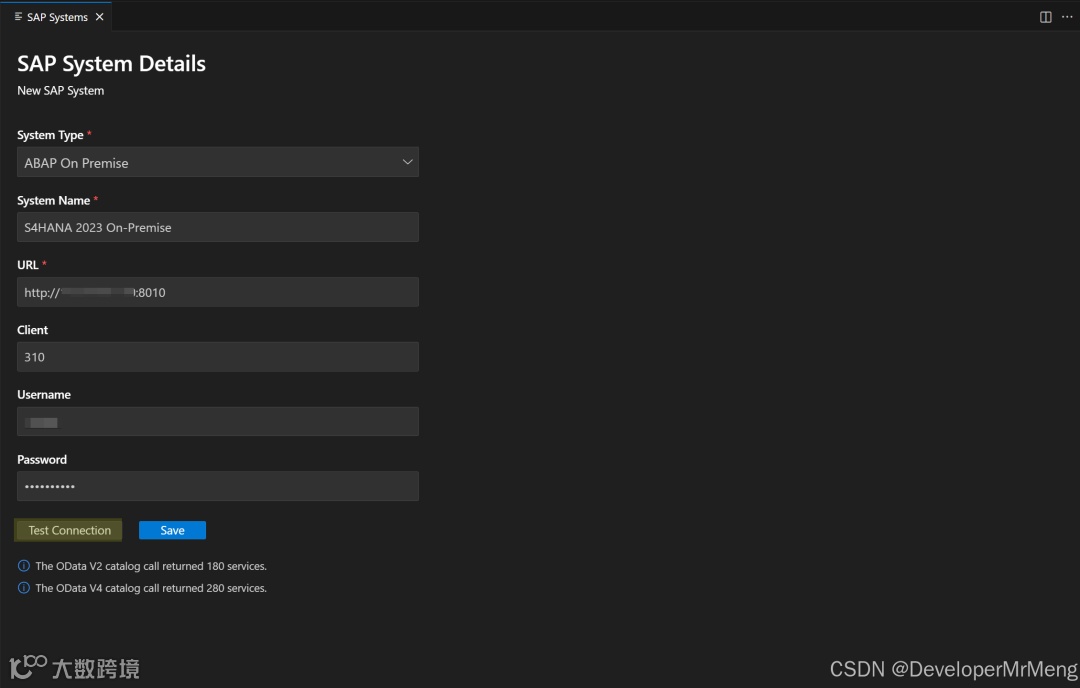Click the info icon beside OData V4 message

pyautogui.click(x=23, y=588)
